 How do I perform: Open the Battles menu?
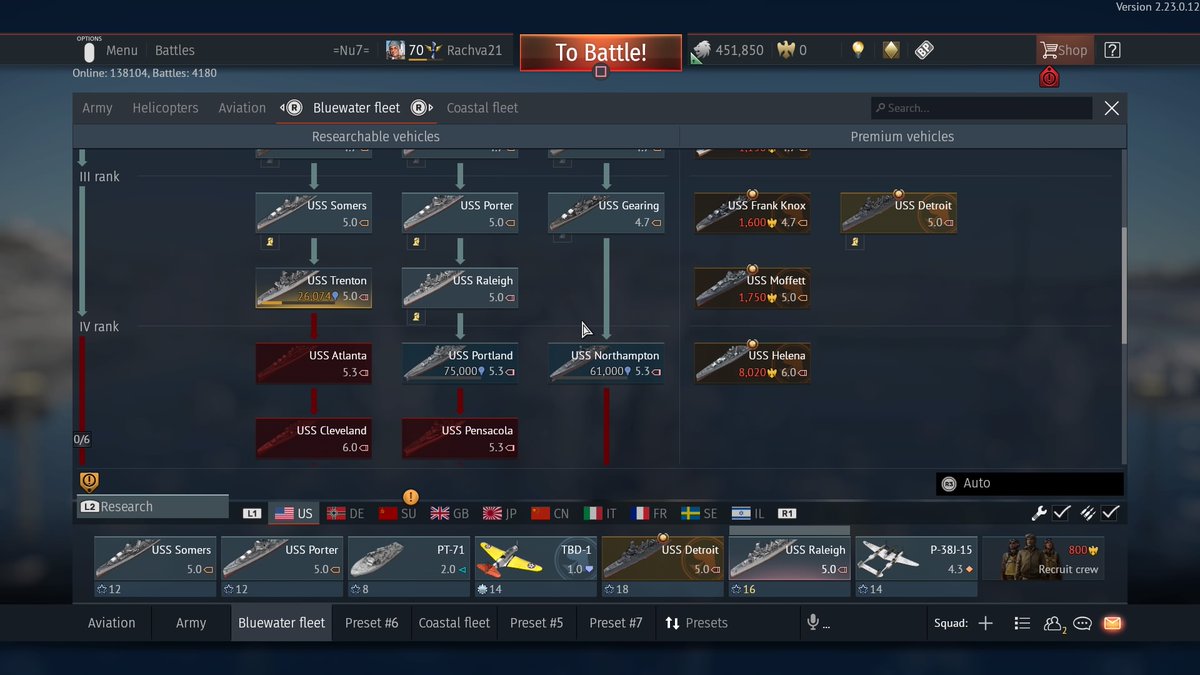(175, 50)
